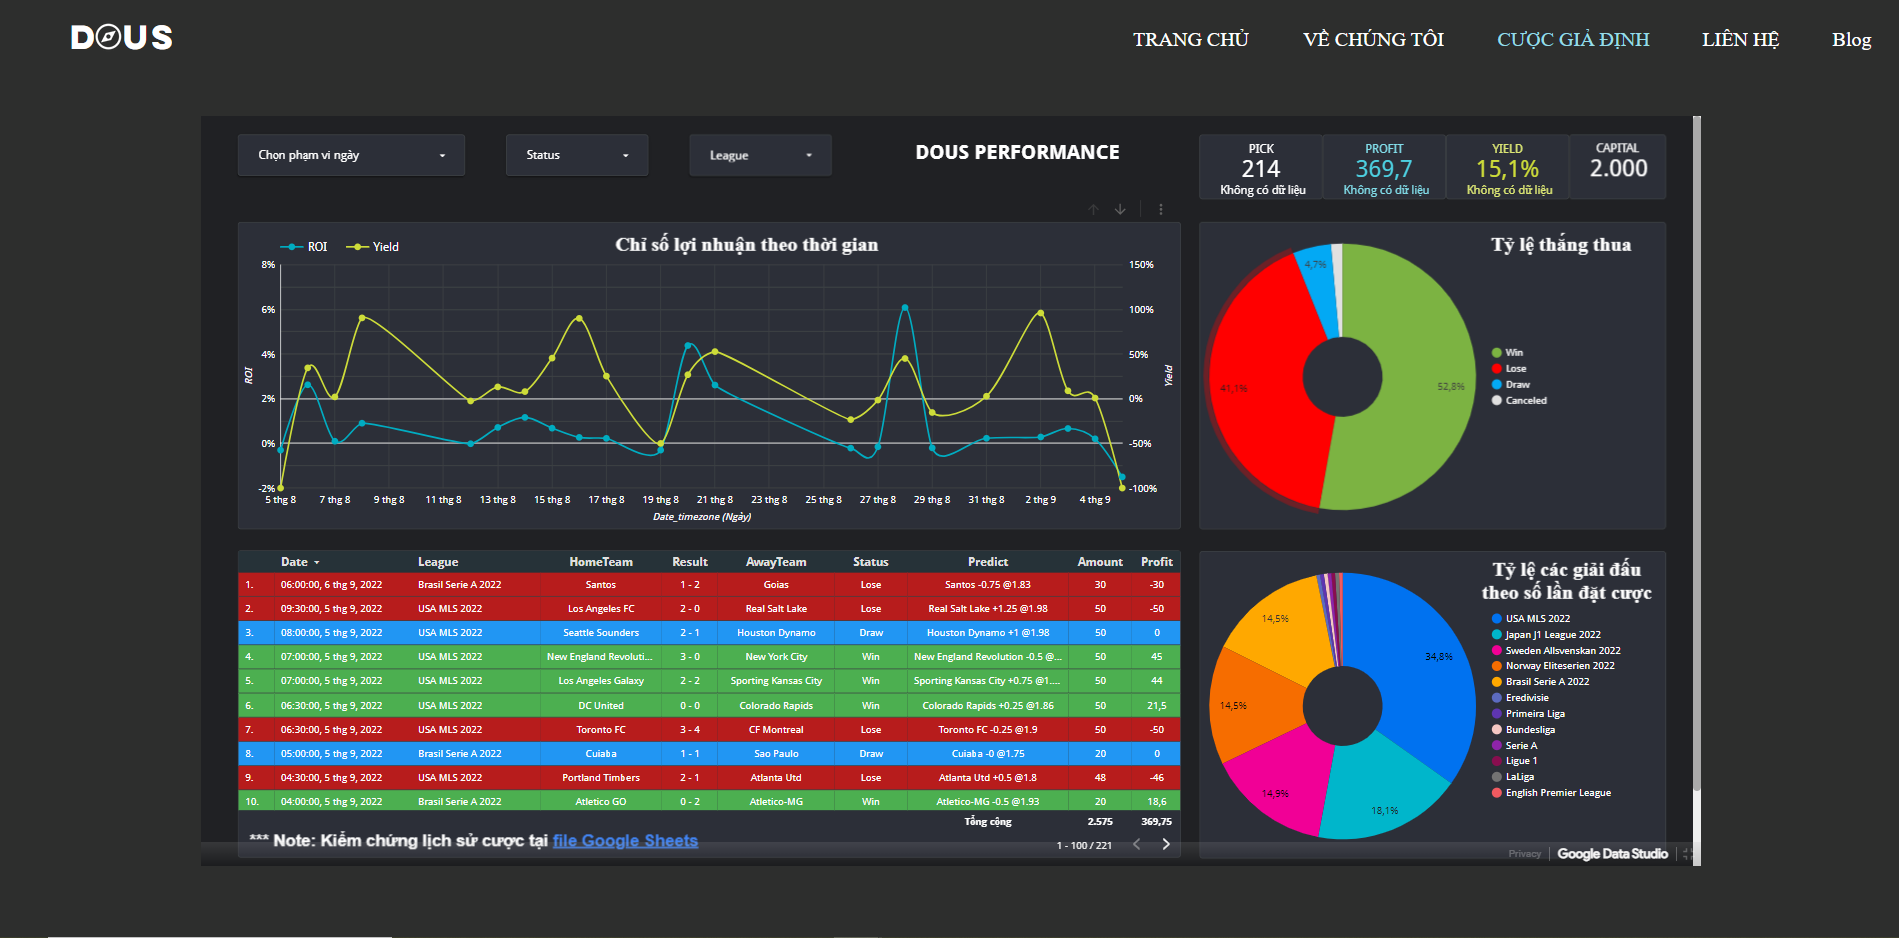Click the drill up arrow above chart
1899x938 pixels.
coord(1093,209)
